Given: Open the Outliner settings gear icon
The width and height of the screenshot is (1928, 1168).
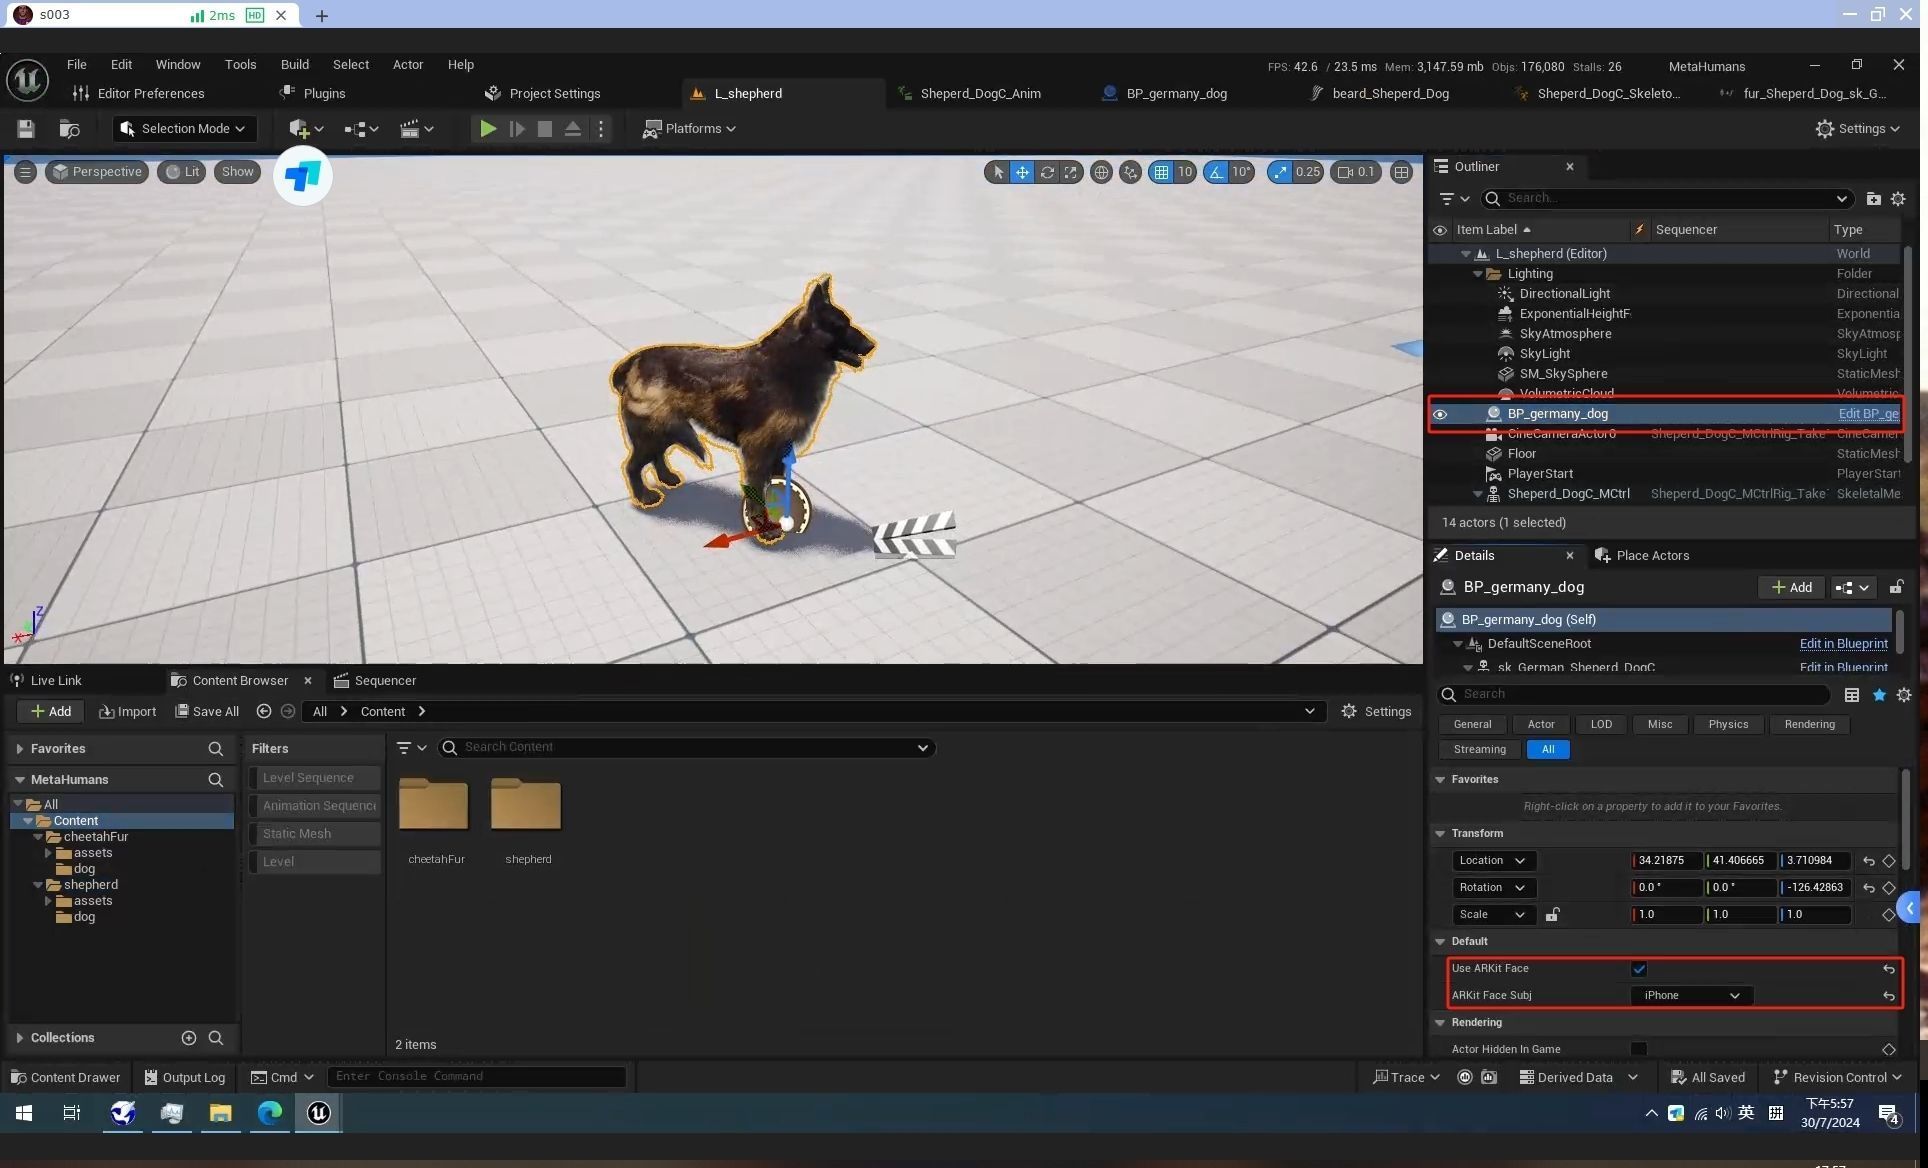Looking at the screenshot, I should click(x=1898, y=199).
